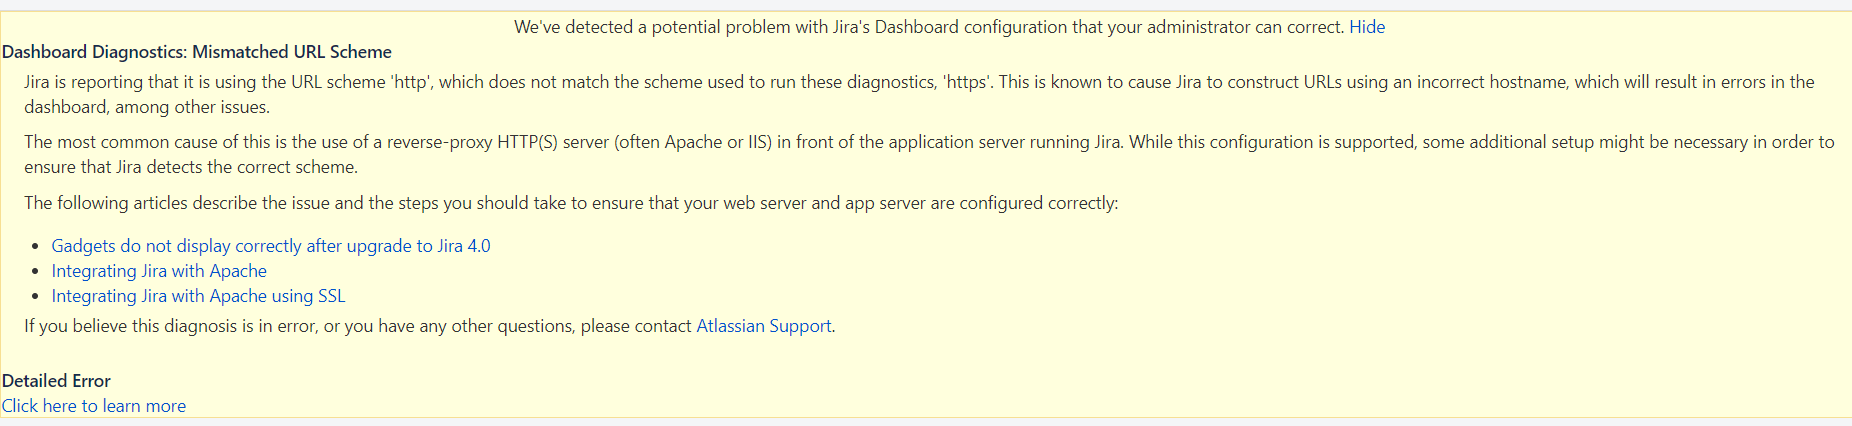Expand 'Click here to learn more' details
The height and width of the screenshot is (426, 1852).
[94, 406]
